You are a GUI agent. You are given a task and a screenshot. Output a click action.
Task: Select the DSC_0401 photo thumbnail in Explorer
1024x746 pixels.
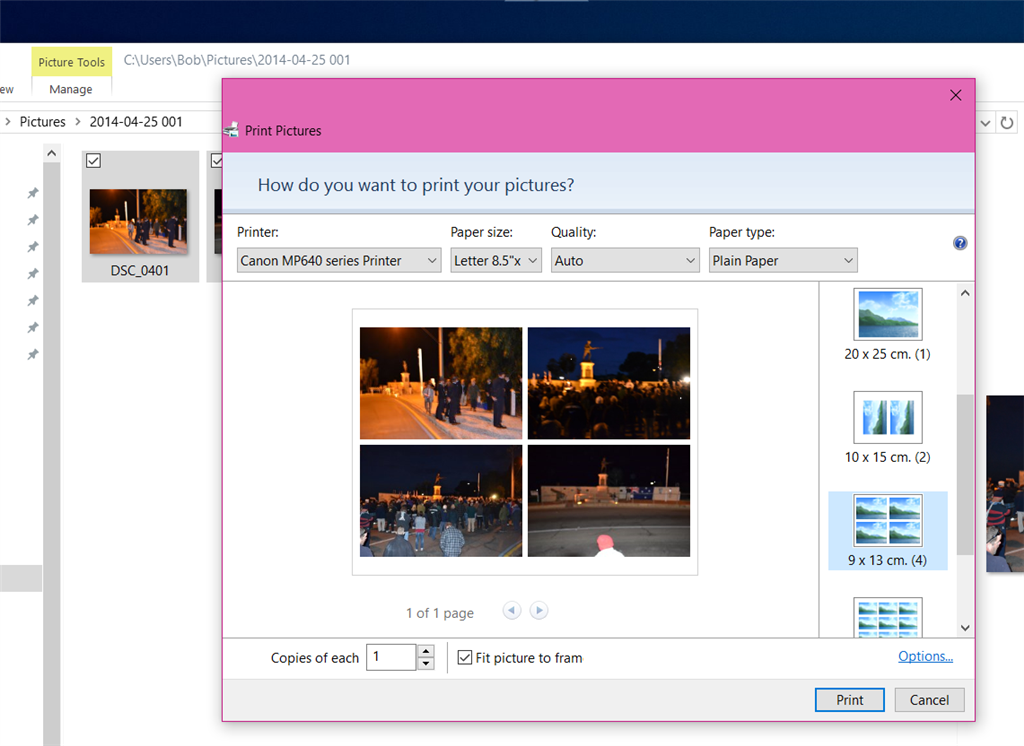click(x=138, y=221)
